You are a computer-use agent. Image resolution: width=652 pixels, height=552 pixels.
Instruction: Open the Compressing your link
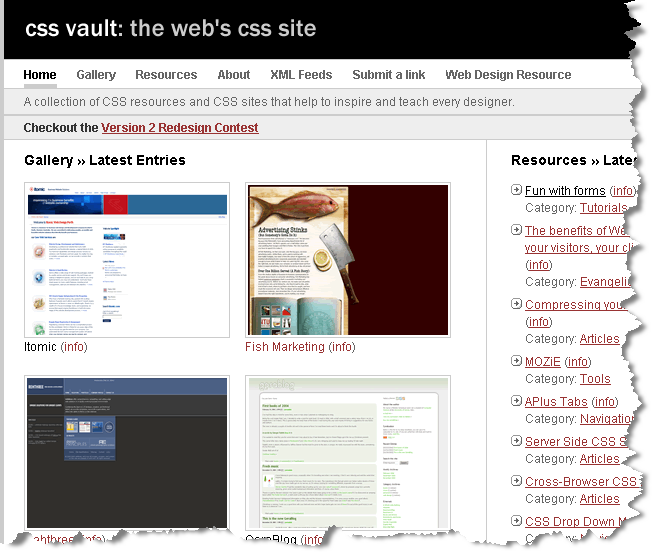[x=575, y=305]
